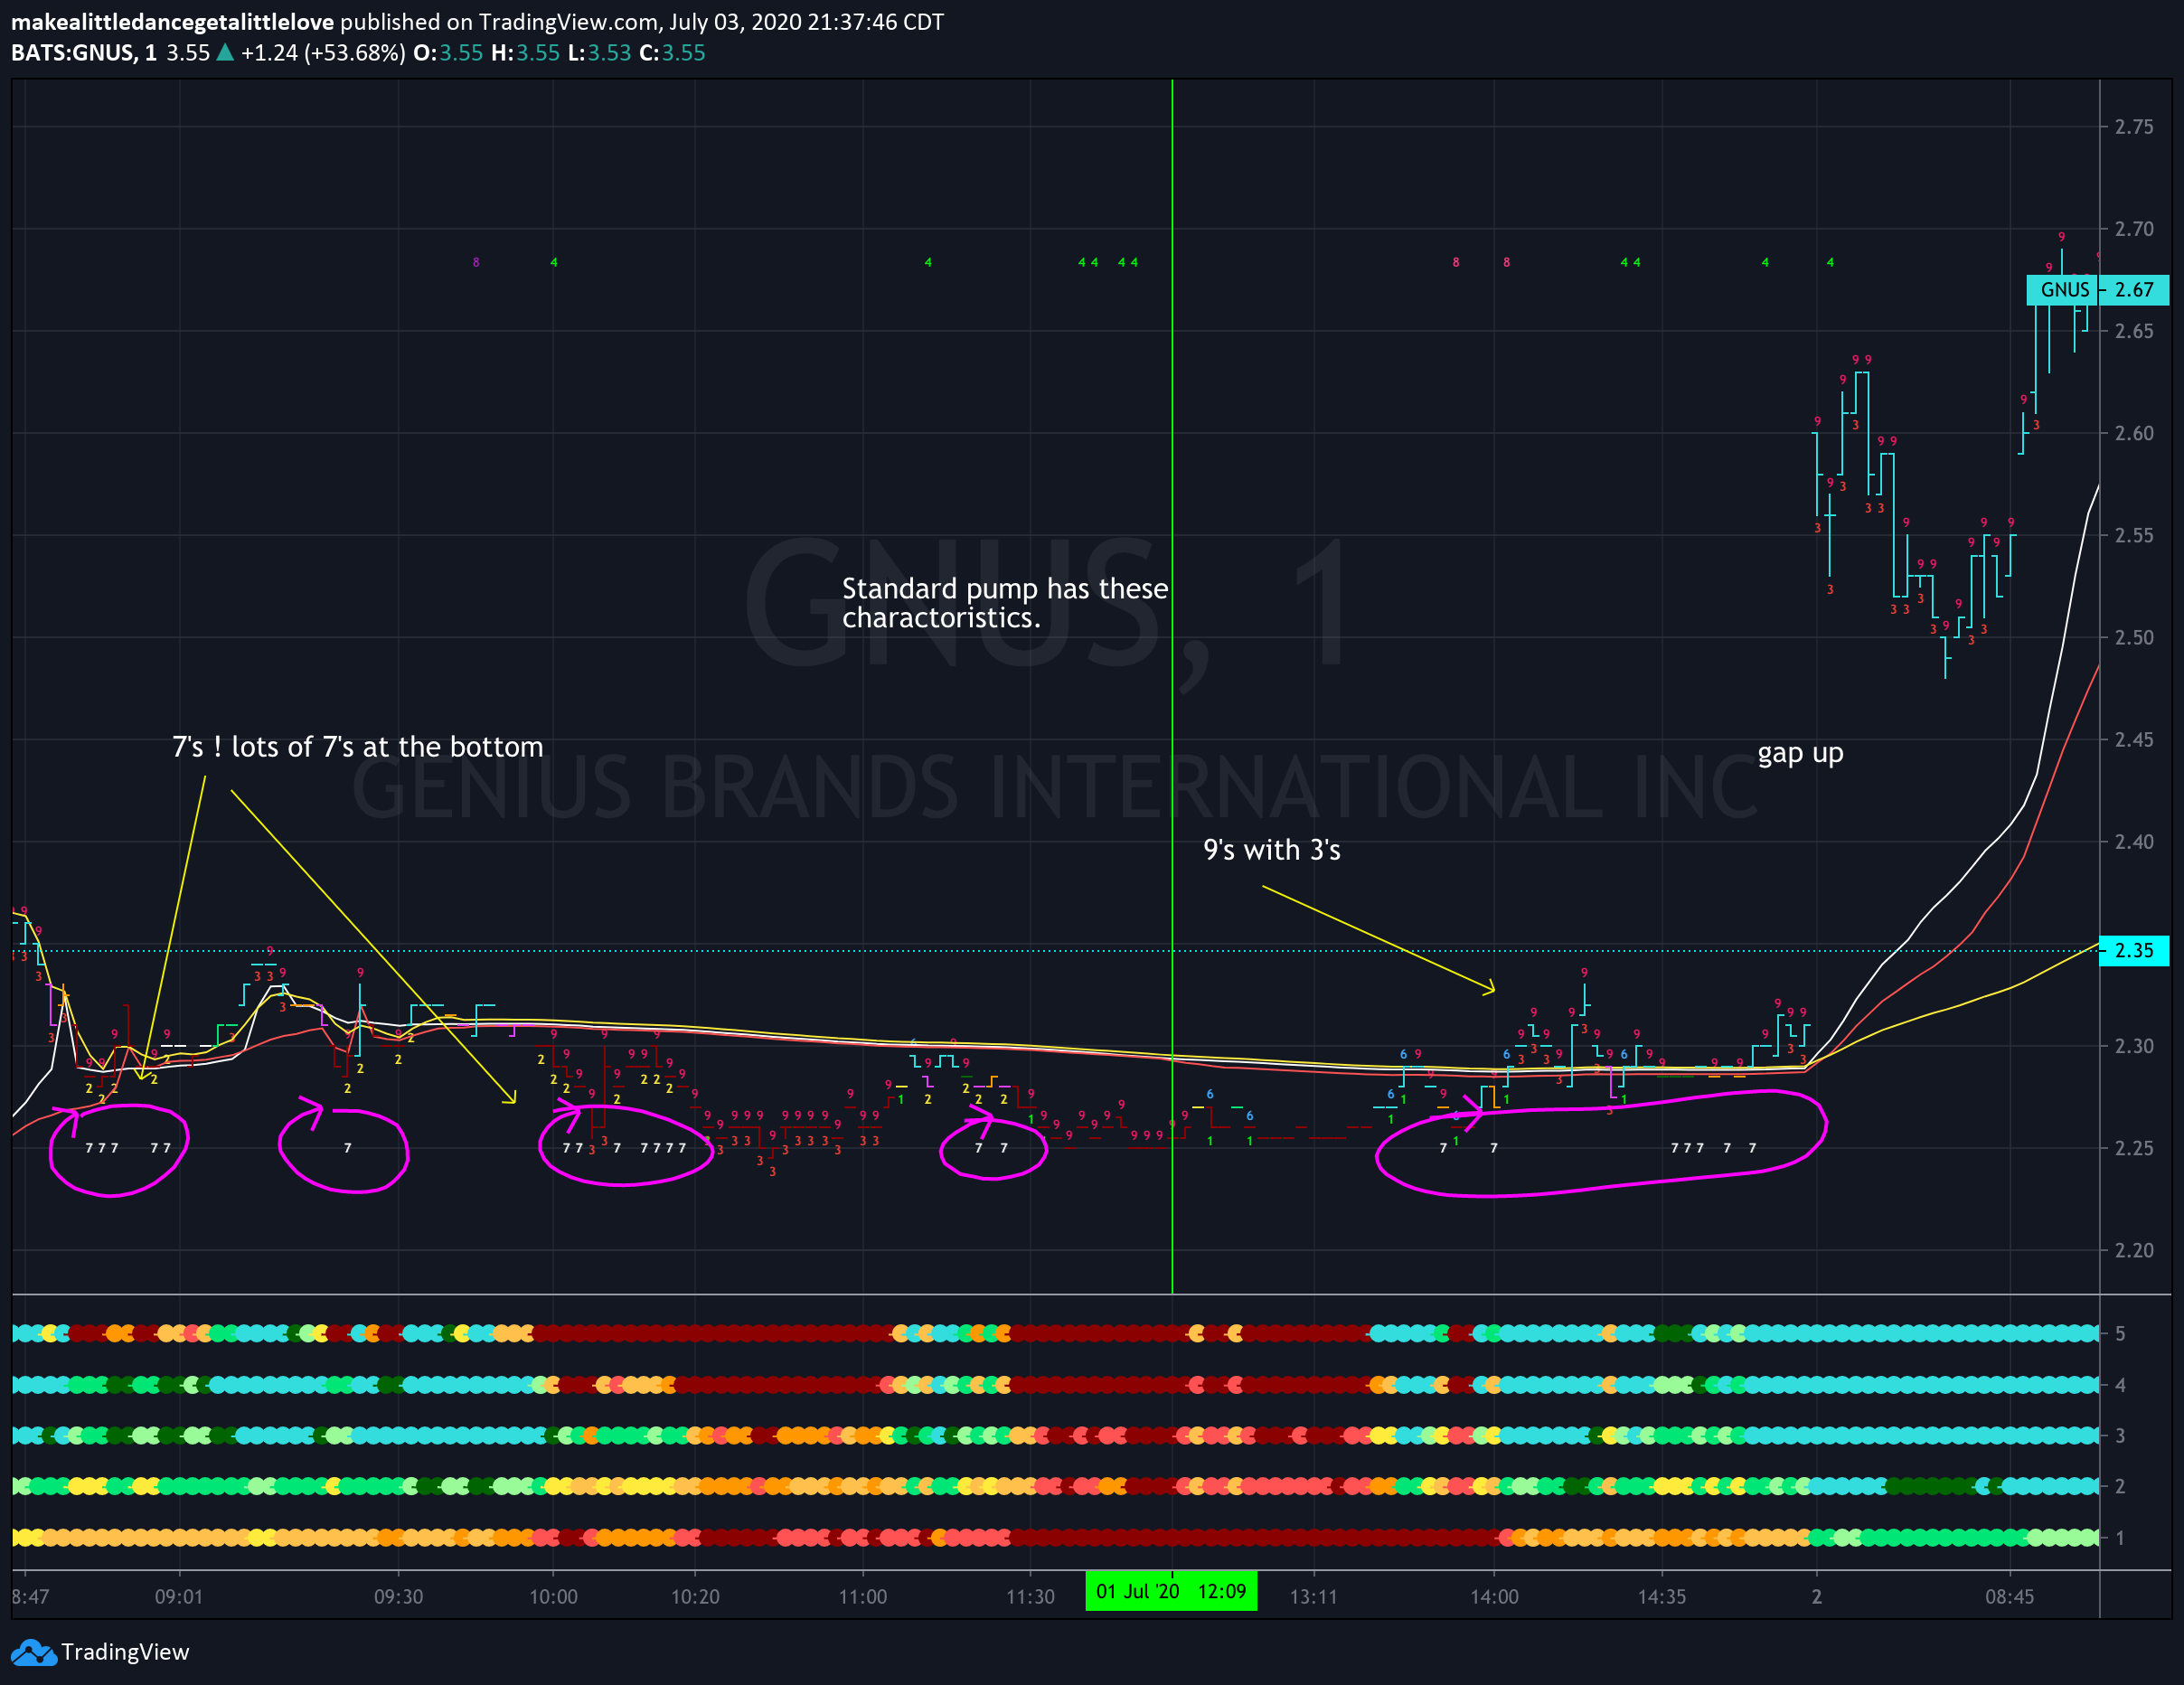Click the 13:11 time axis label

point(1313,1597)
